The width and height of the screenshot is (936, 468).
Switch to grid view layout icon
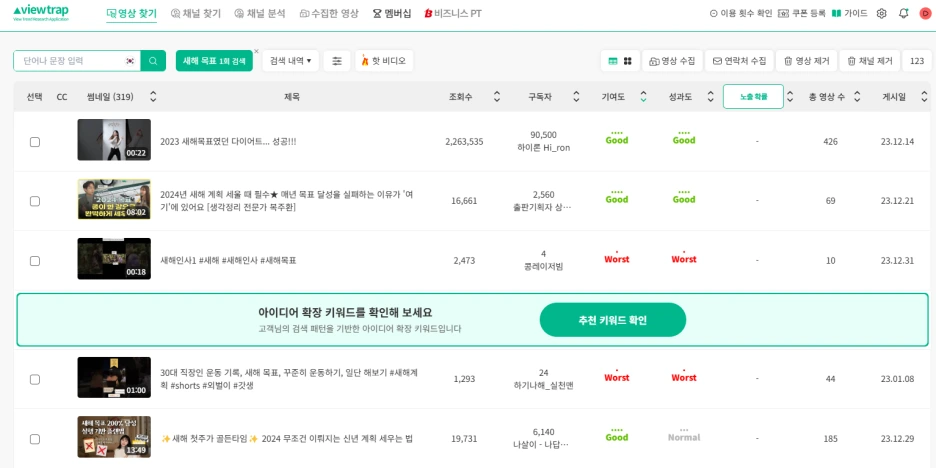(x=627, y=61)
